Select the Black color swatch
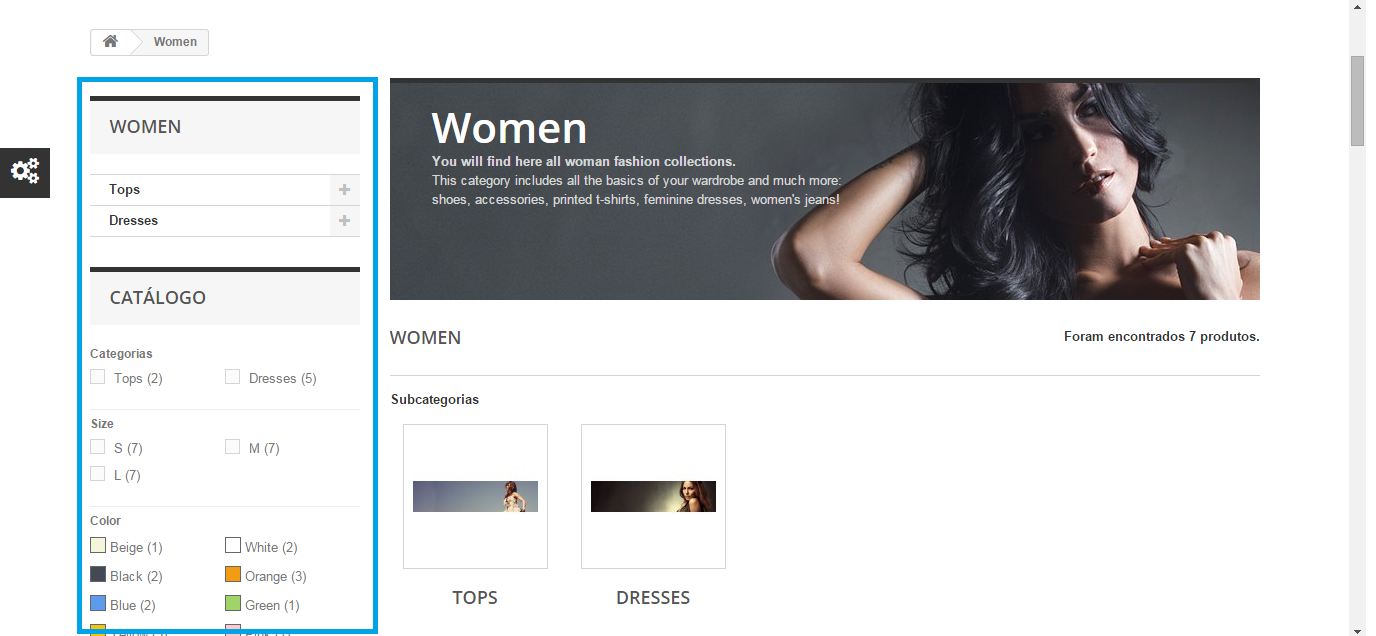 pos(98,575)
